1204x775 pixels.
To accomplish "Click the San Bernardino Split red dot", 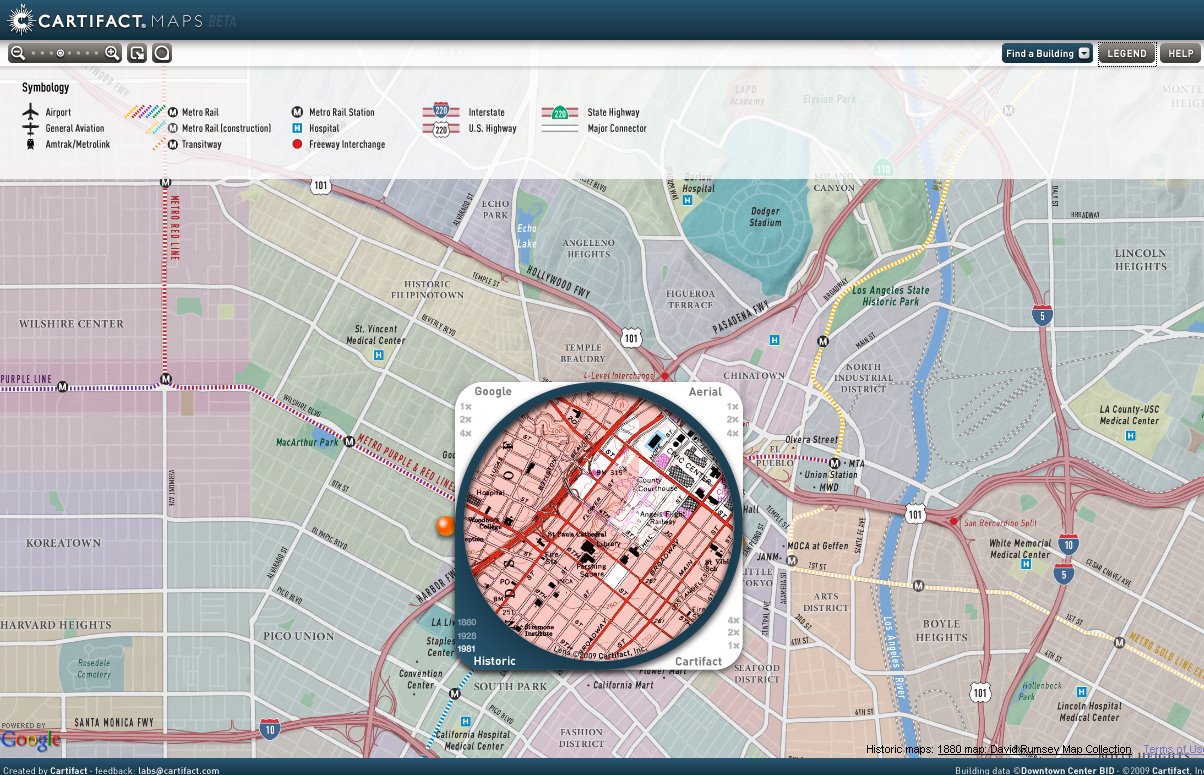I will (953, 522).
